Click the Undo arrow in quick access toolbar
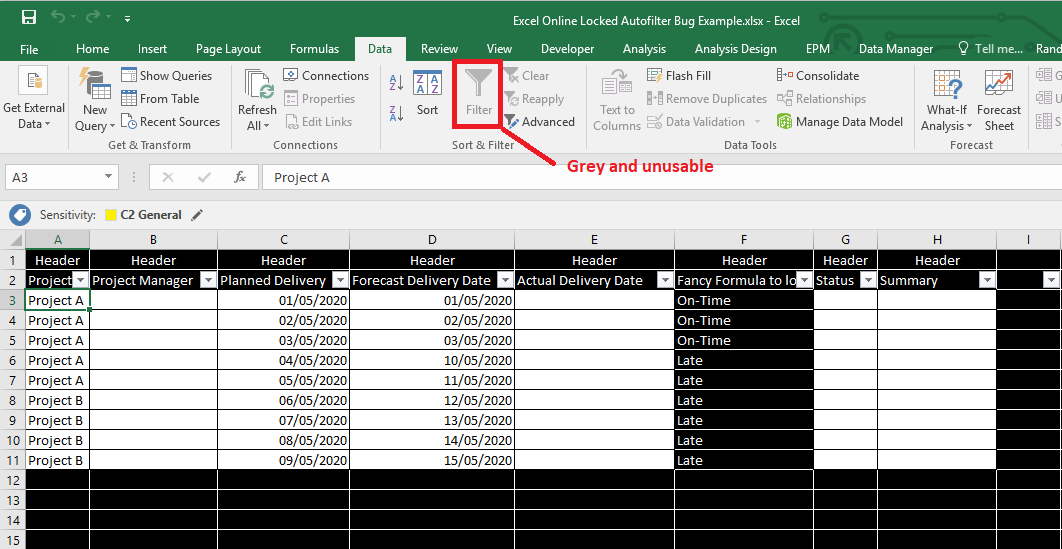 click(x=58, y=18)
